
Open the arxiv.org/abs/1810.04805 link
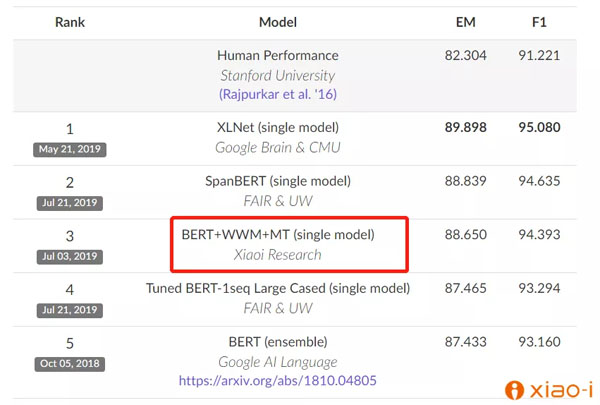pyautogui.click(x=278, y=381)
